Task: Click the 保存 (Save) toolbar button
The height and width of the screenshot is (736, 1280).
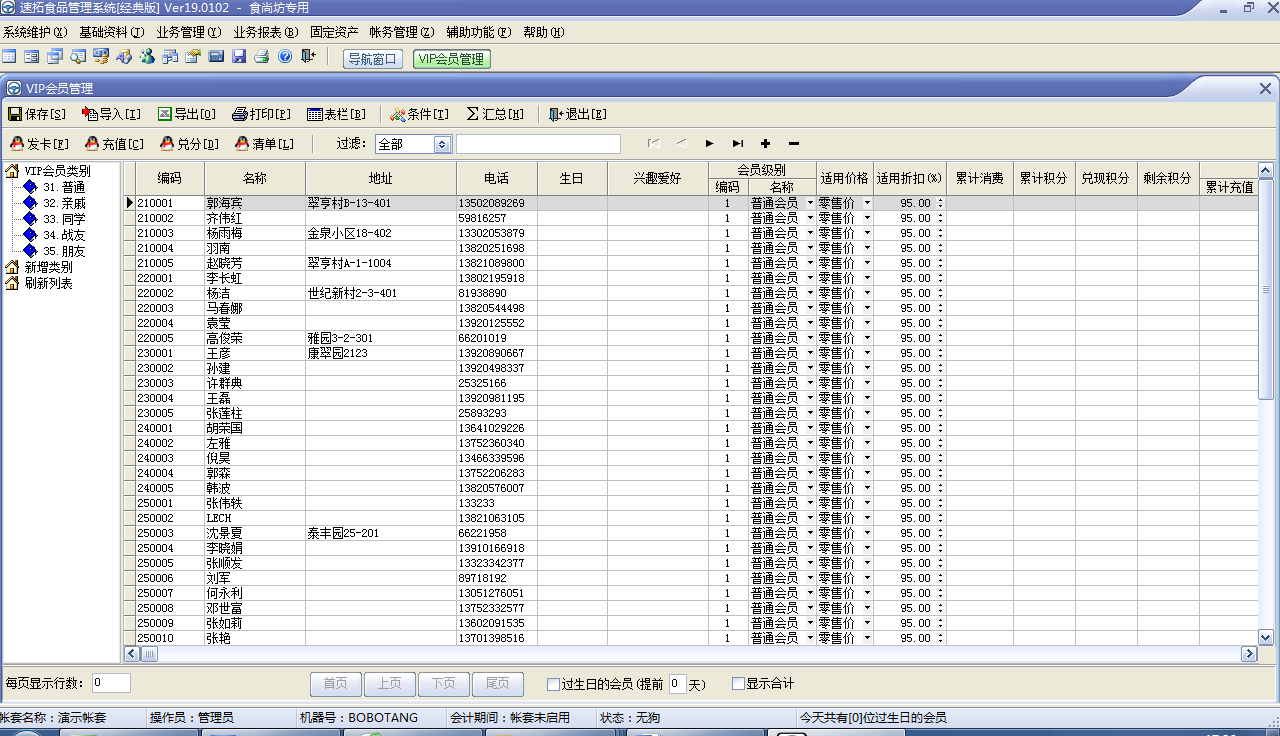Action: pos(37,114)
